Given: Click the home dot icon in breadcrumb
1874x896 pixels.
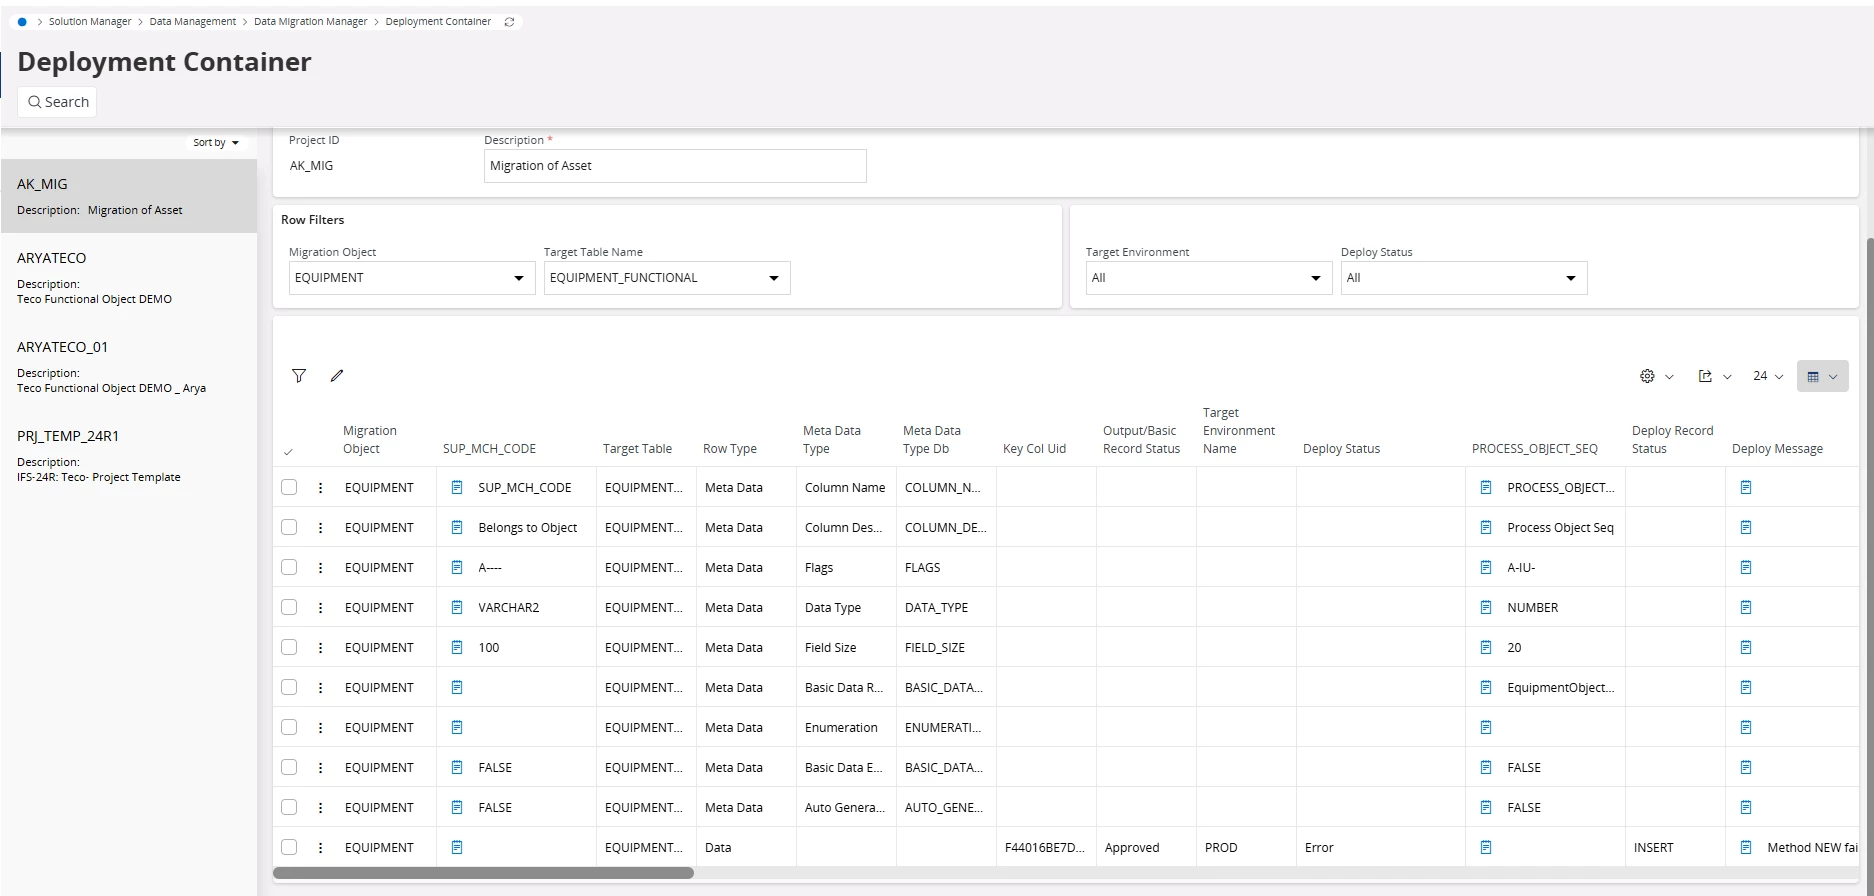Looking at the screenshot, I should pyautogui.click(x=22, y=22).
